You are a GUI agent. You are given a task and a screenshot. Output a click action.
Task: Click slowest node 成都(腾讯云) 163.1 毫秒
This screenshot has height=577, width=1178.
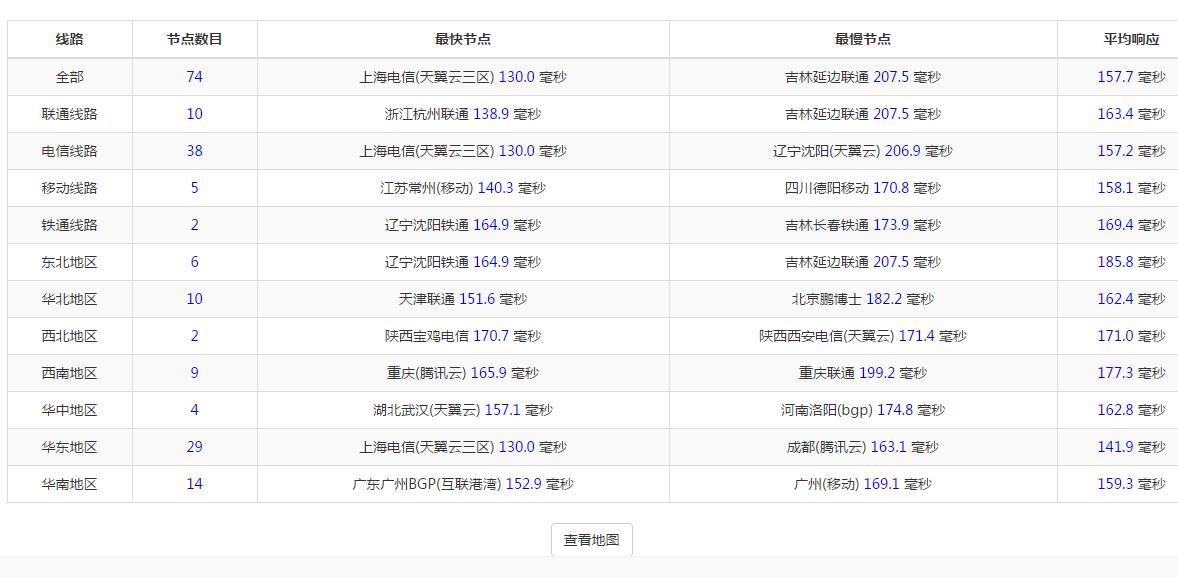pos(862,447)
